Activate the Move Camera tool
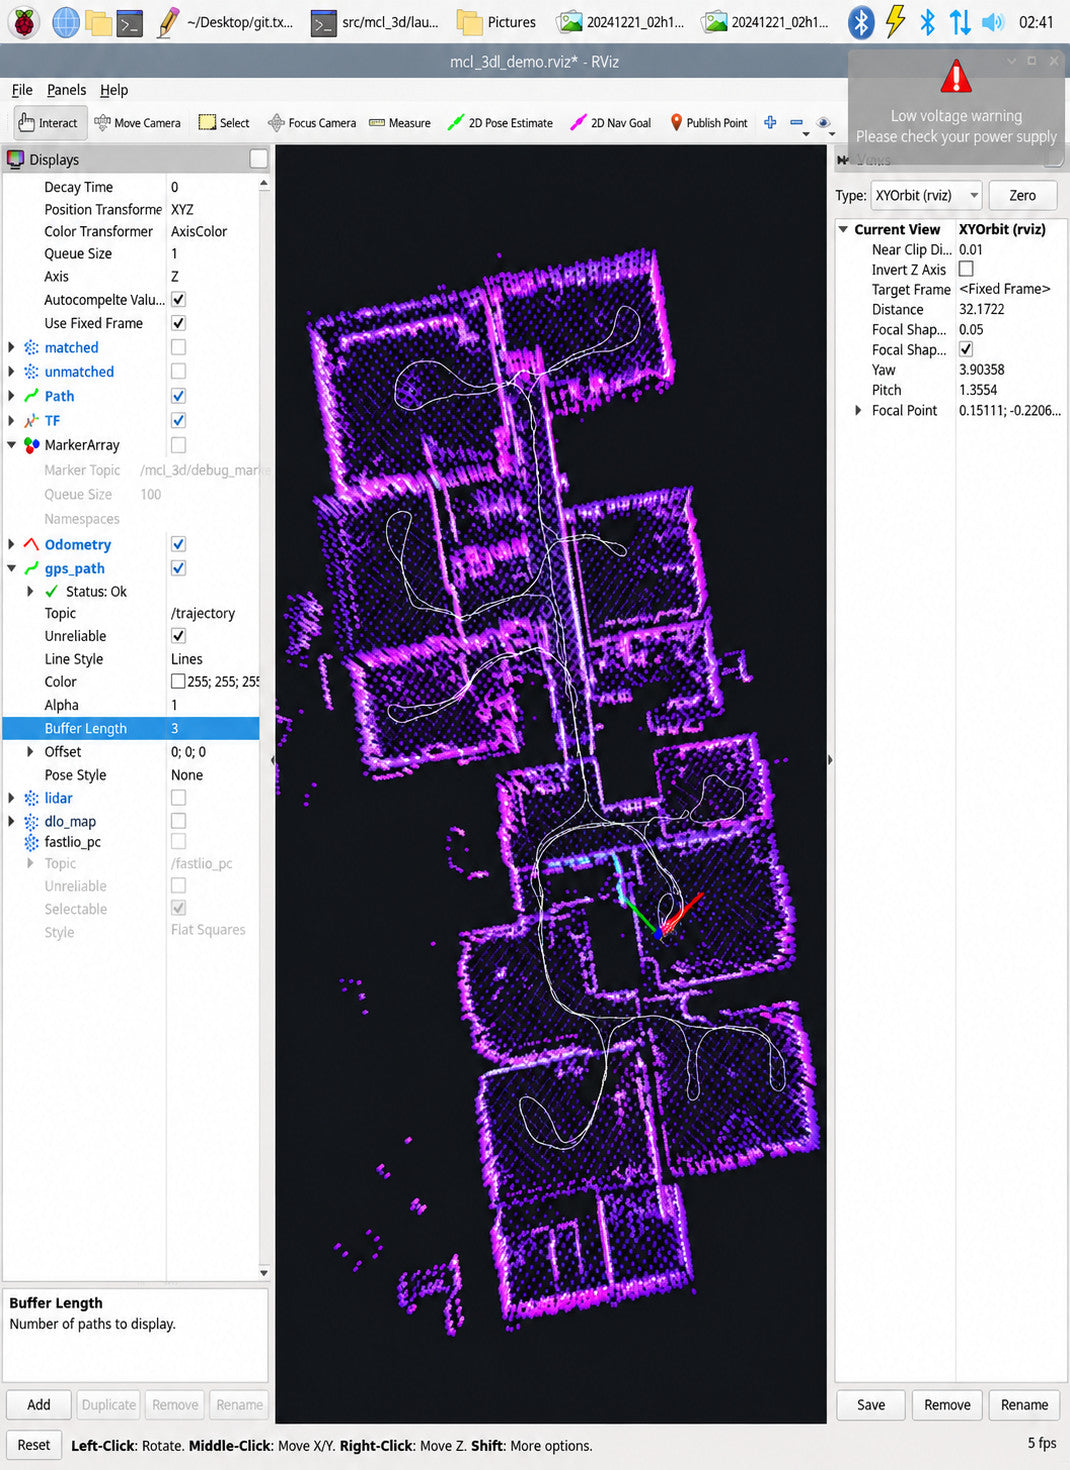Image resolution: width=1070 pixels, height=1470 pixels. (137, 123)
